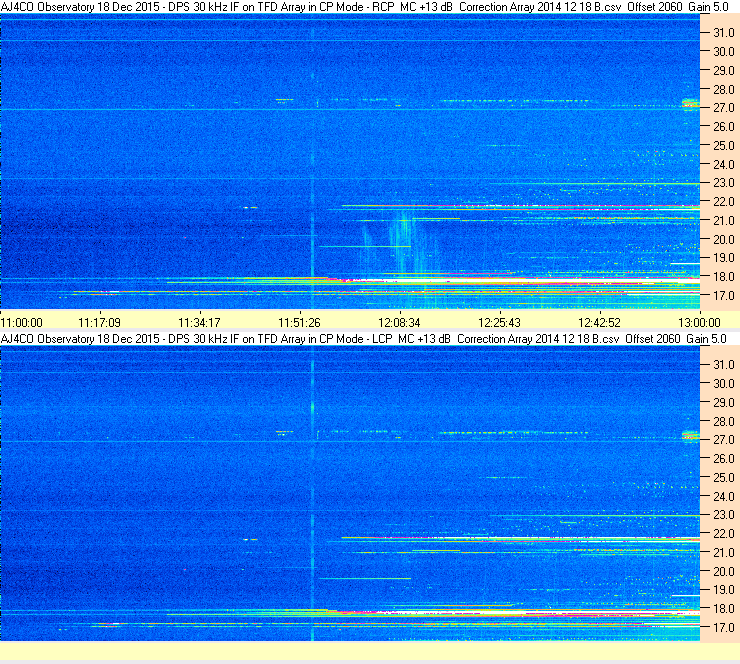
Task: Select the 24.0 frequency label in RCP plot
Action: click(x=723, y=165)
